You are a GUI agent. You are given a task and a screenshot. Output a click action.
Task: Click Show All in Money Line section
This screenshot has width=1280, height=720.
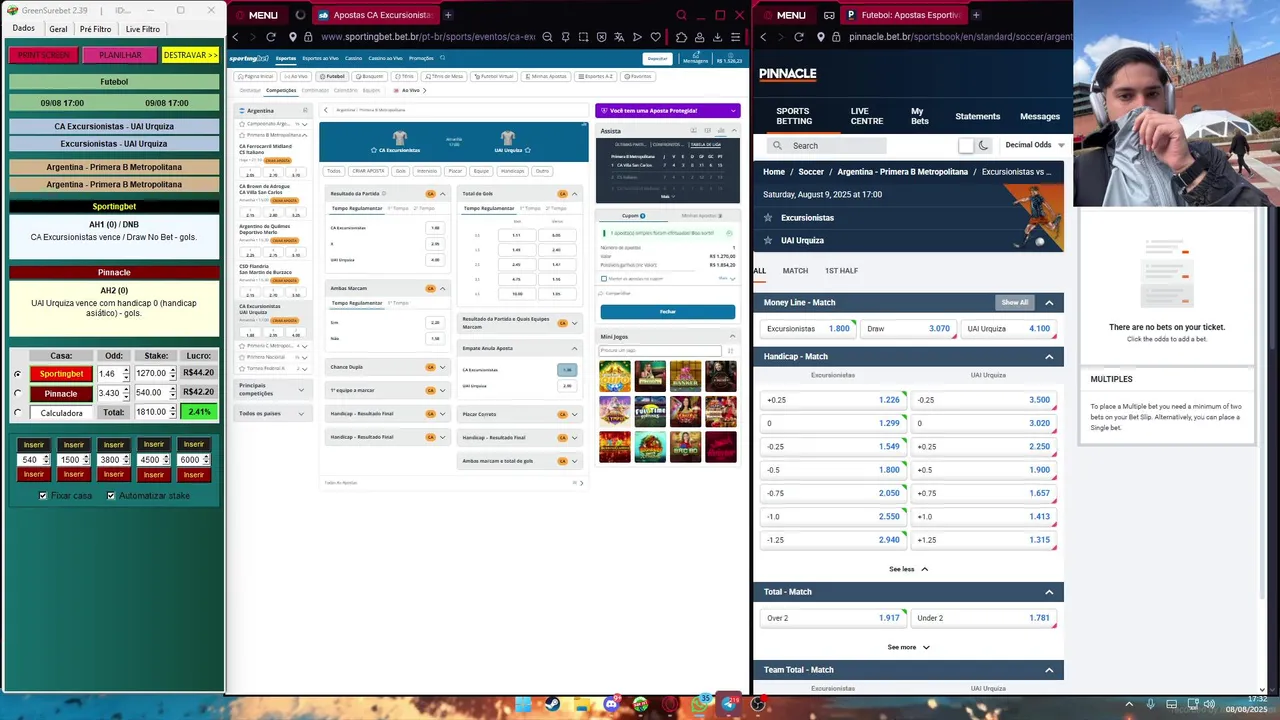pyautogui.click(x=1014, y=303)
